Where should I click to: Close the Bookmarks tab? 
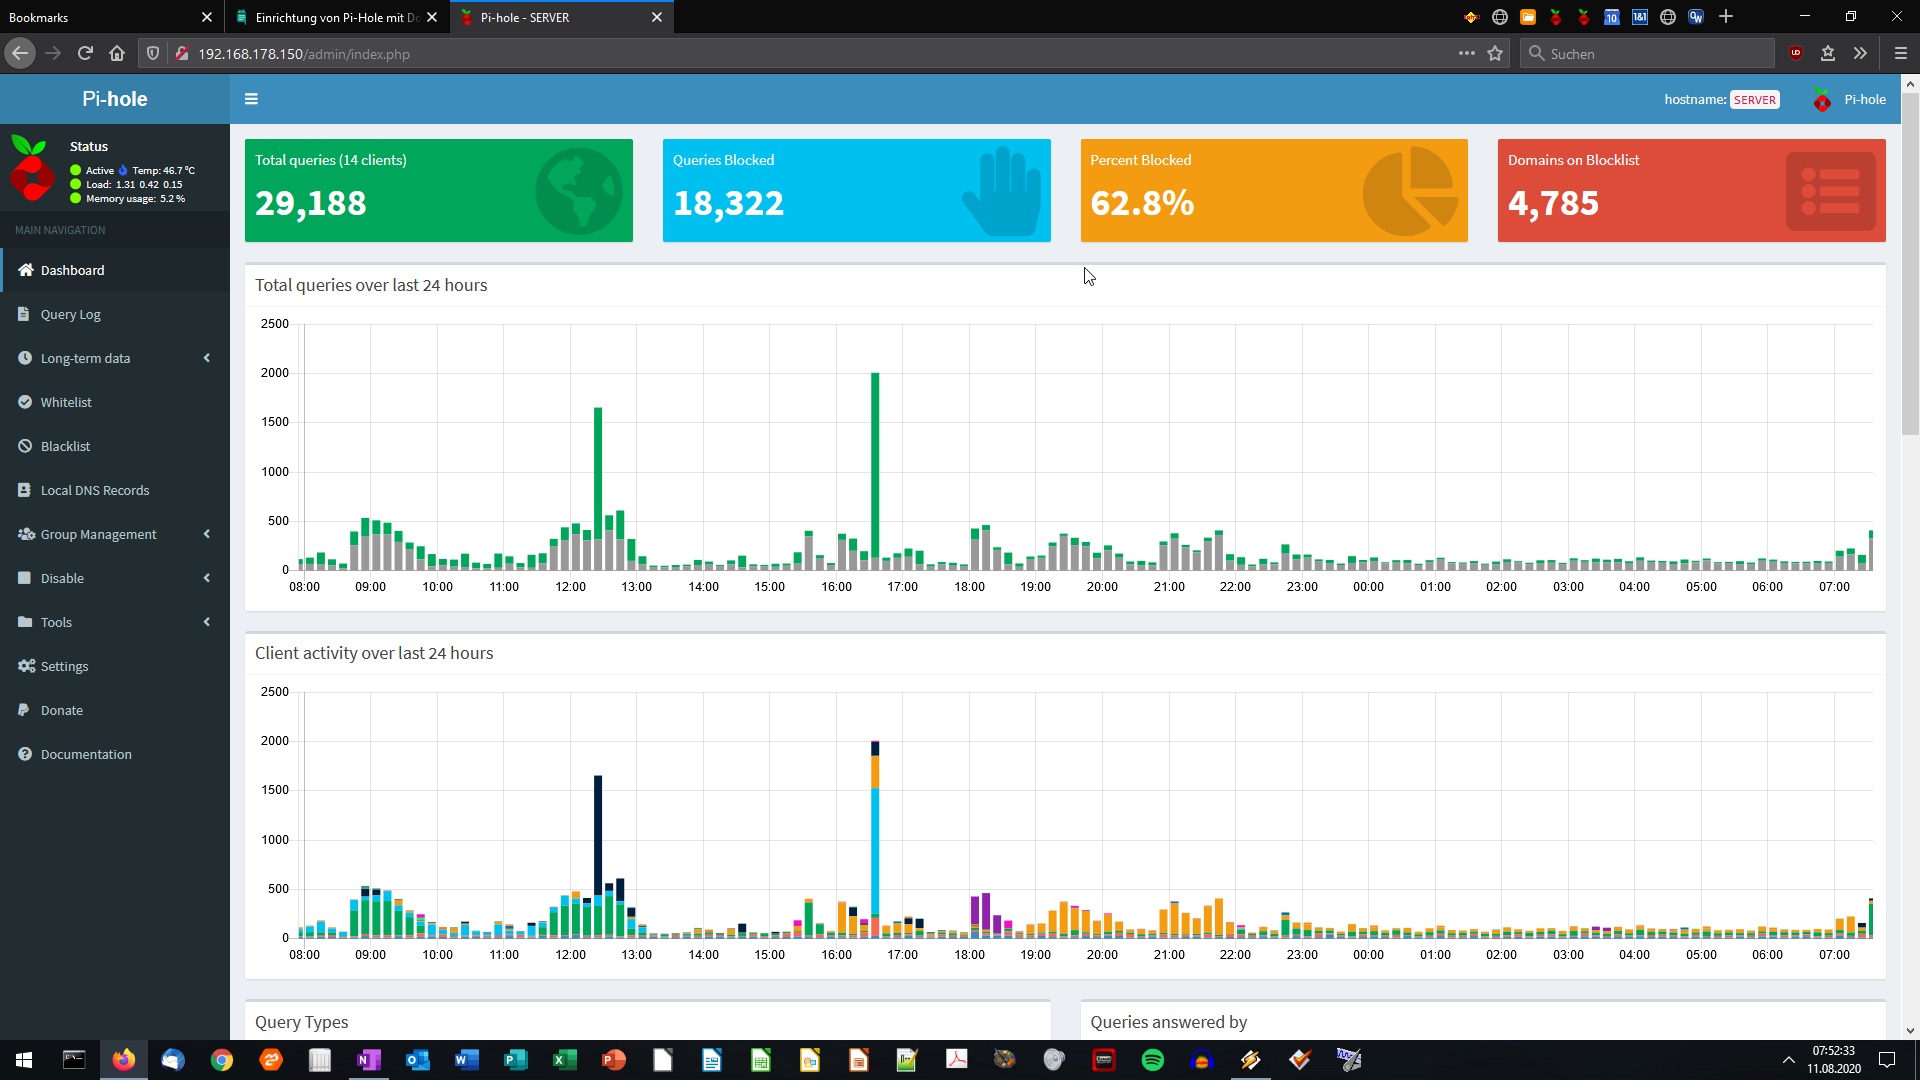pyautogui.click(x=207, y=17)
